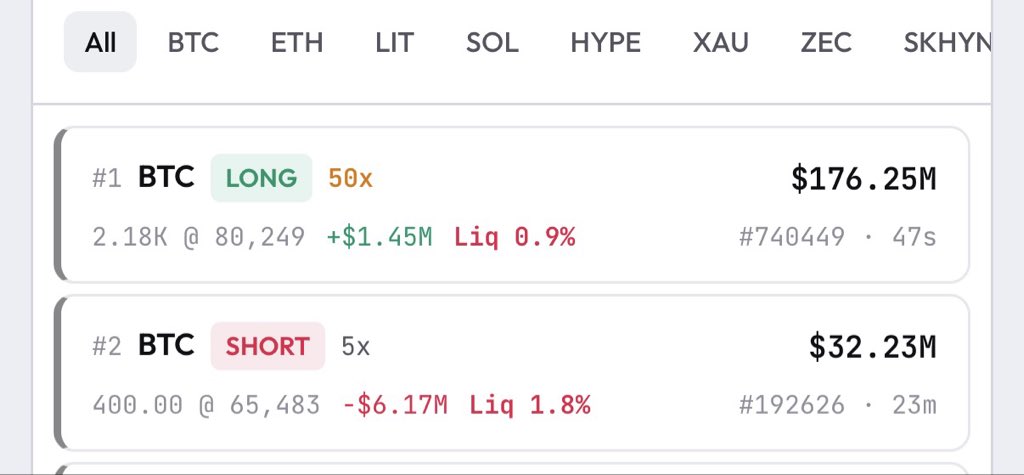Viewport: 1024px width, 475px height.
Task: Open trader ID #740449 link
Action: click(x=792, y=237)
